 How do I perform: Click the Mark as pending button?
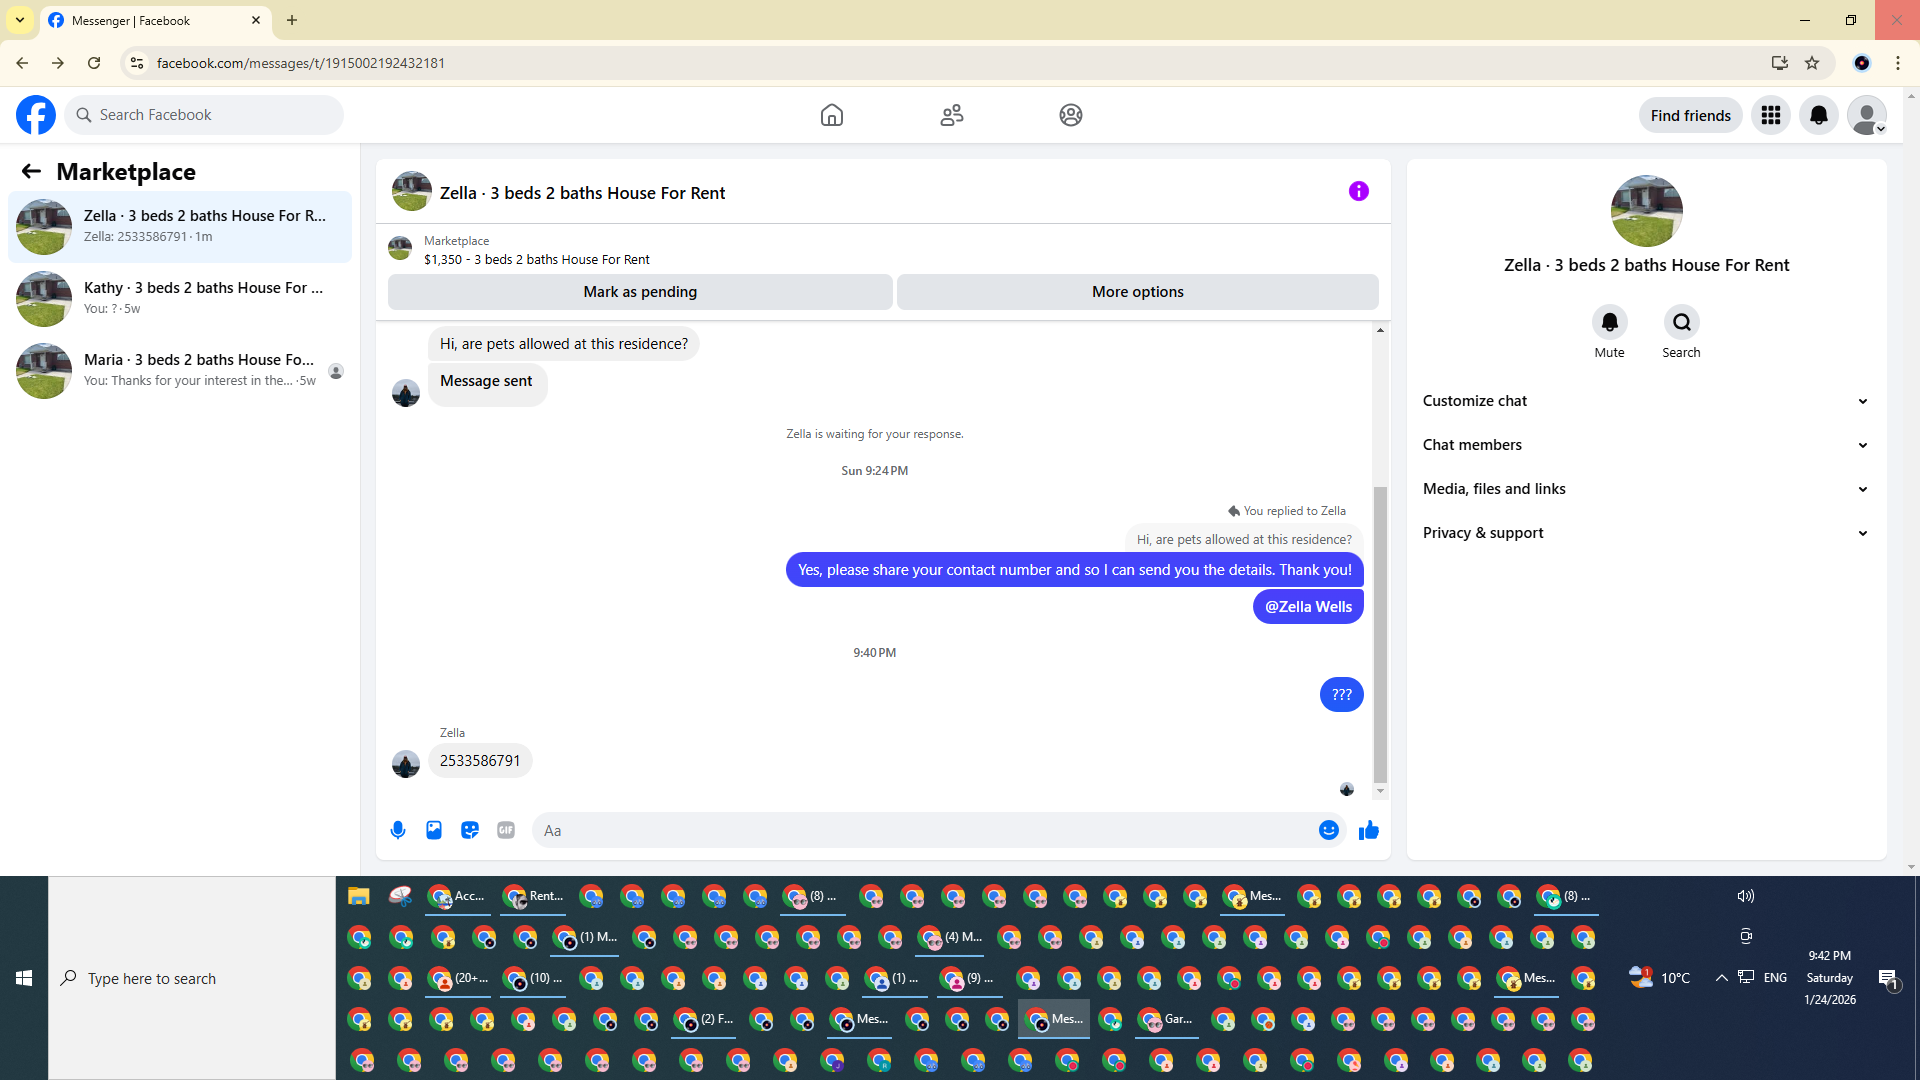click(x=640, y=292)
